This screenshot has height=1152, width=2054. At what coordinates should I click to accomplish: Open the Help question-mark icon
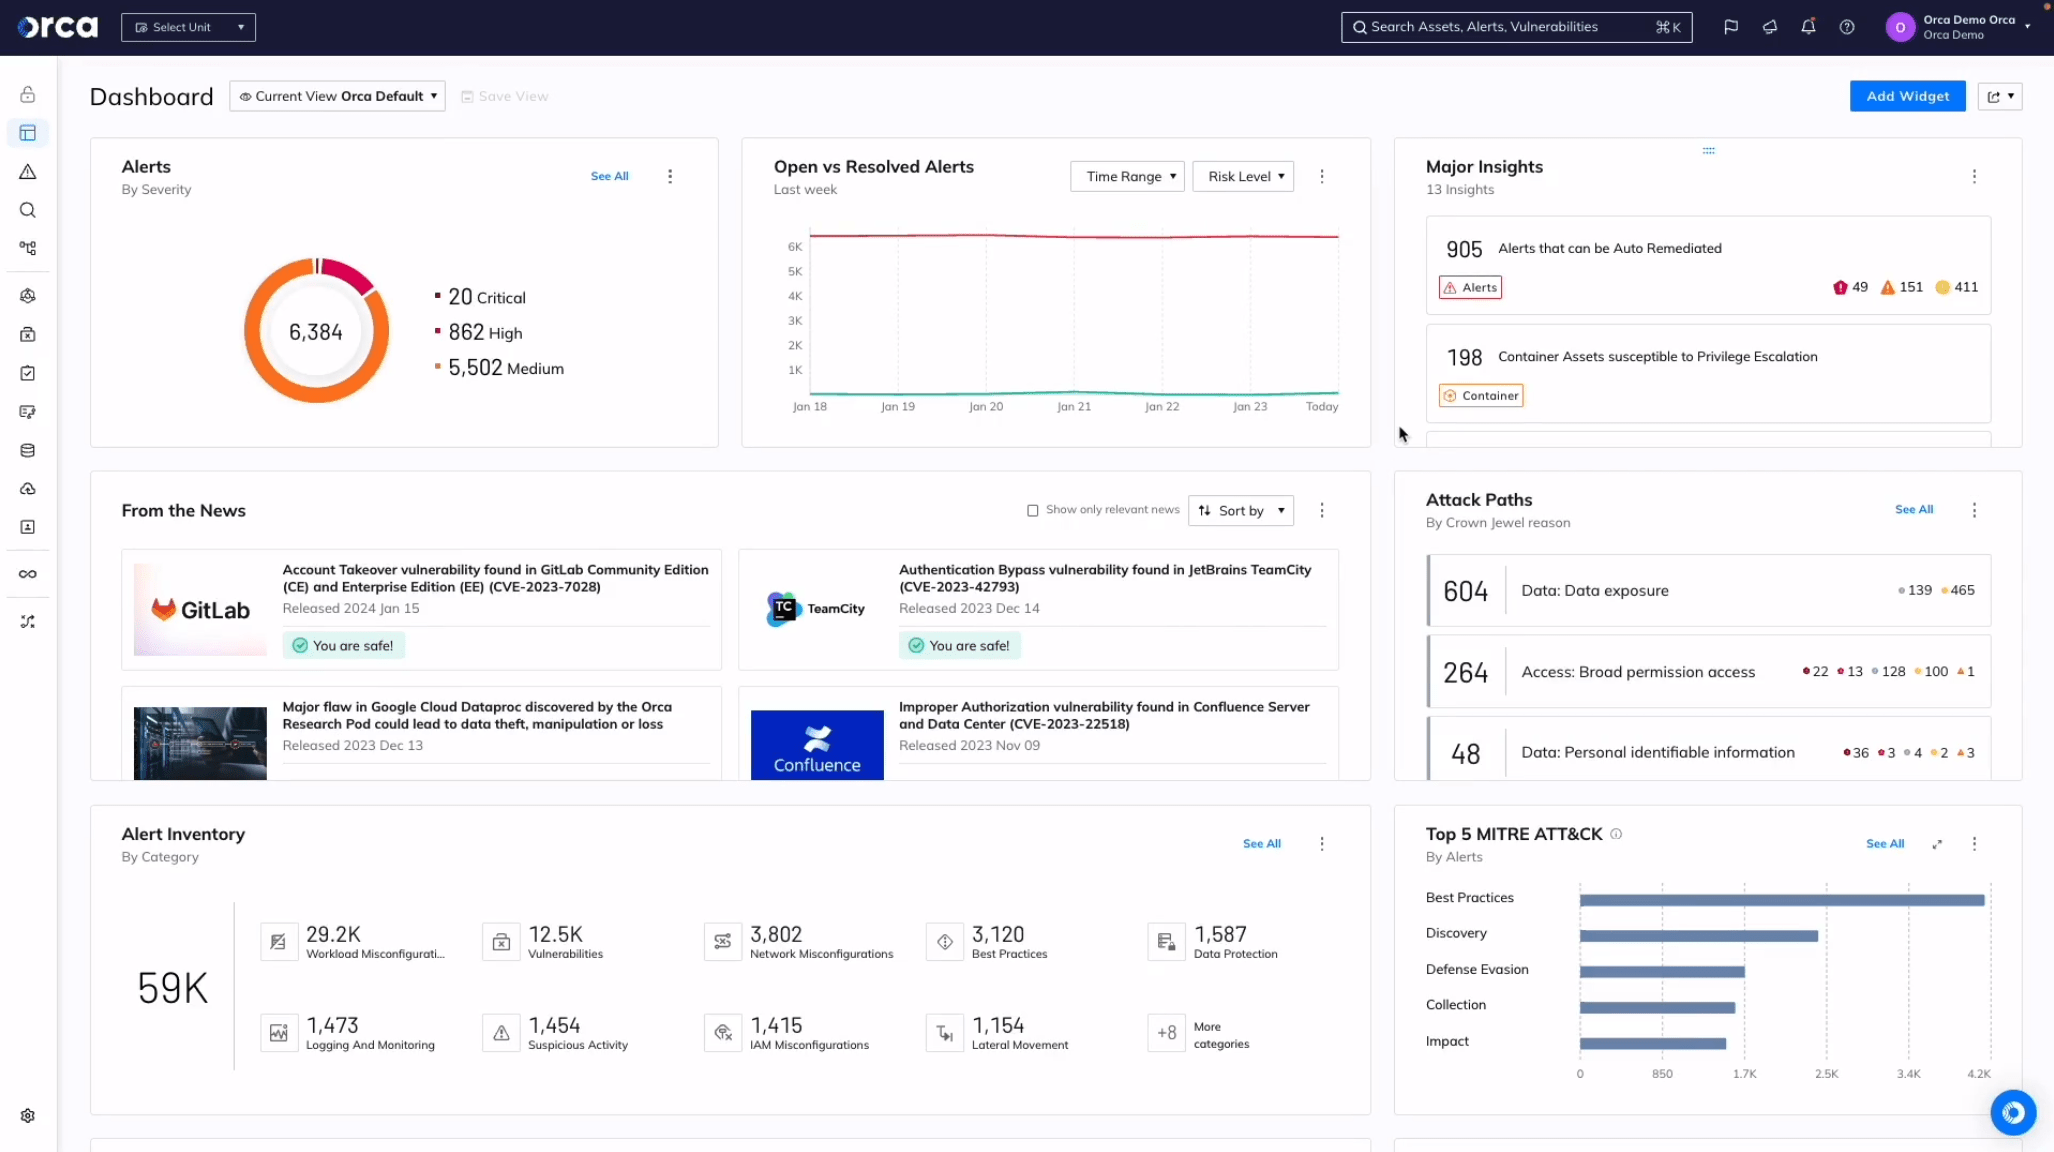point(1845,27)
